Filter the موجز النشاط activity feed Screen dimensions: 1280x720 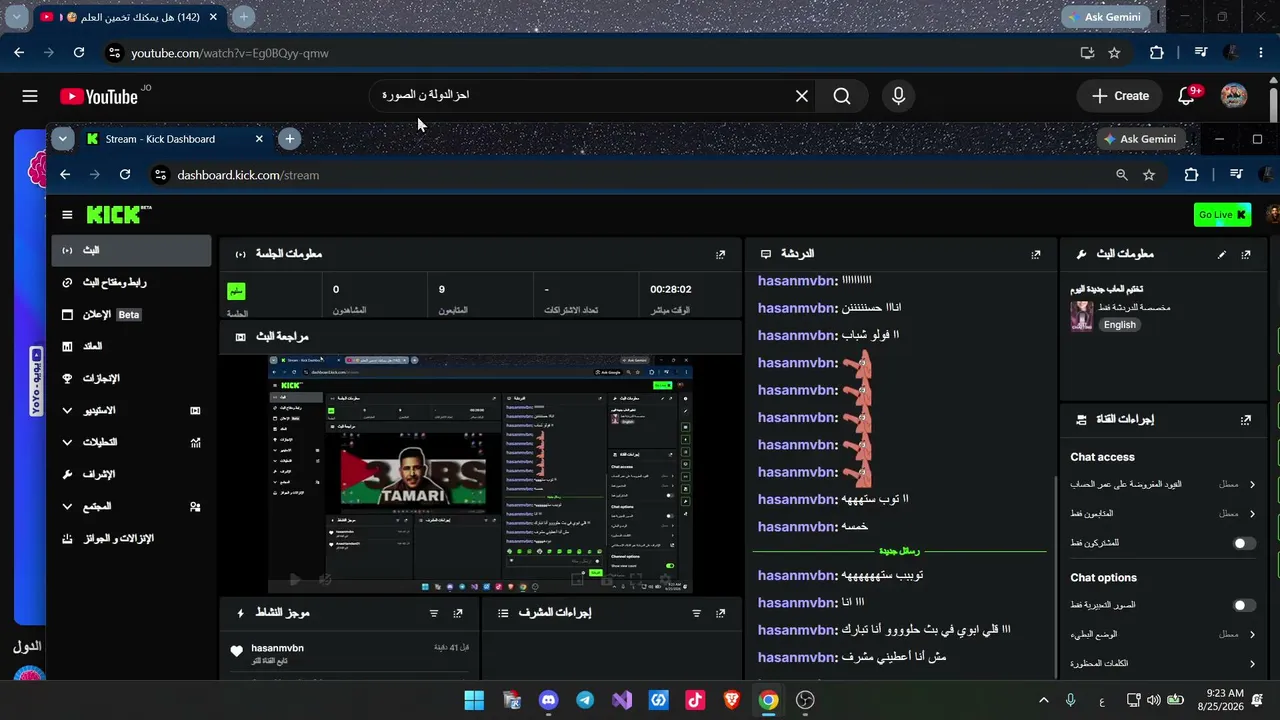click(x=434, y=613)
